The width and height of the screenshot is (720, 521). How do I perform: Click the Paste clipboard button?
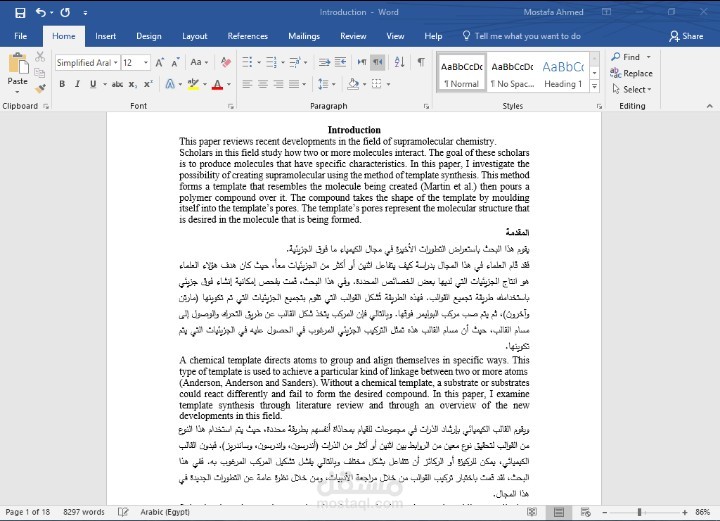tap(17, 69)
